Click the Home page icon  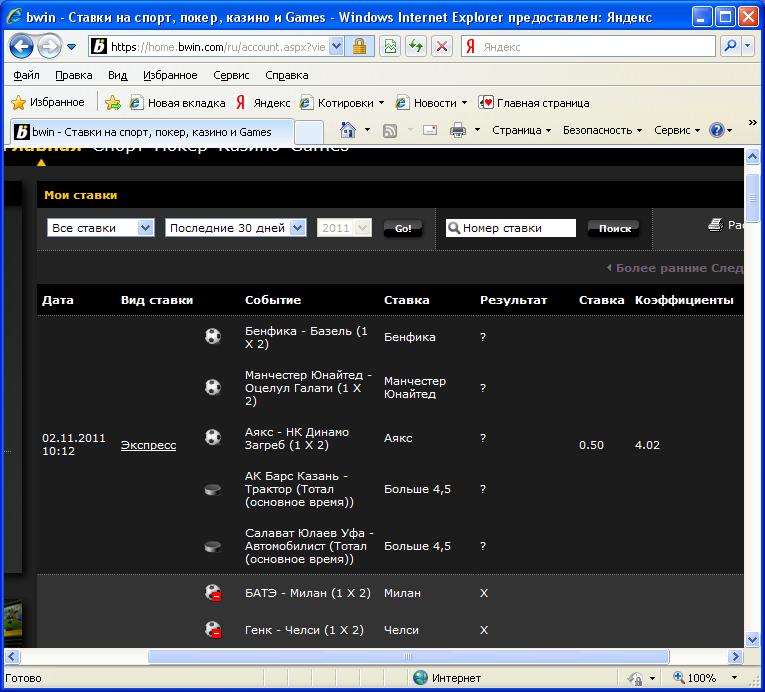(x=348, y=130)
